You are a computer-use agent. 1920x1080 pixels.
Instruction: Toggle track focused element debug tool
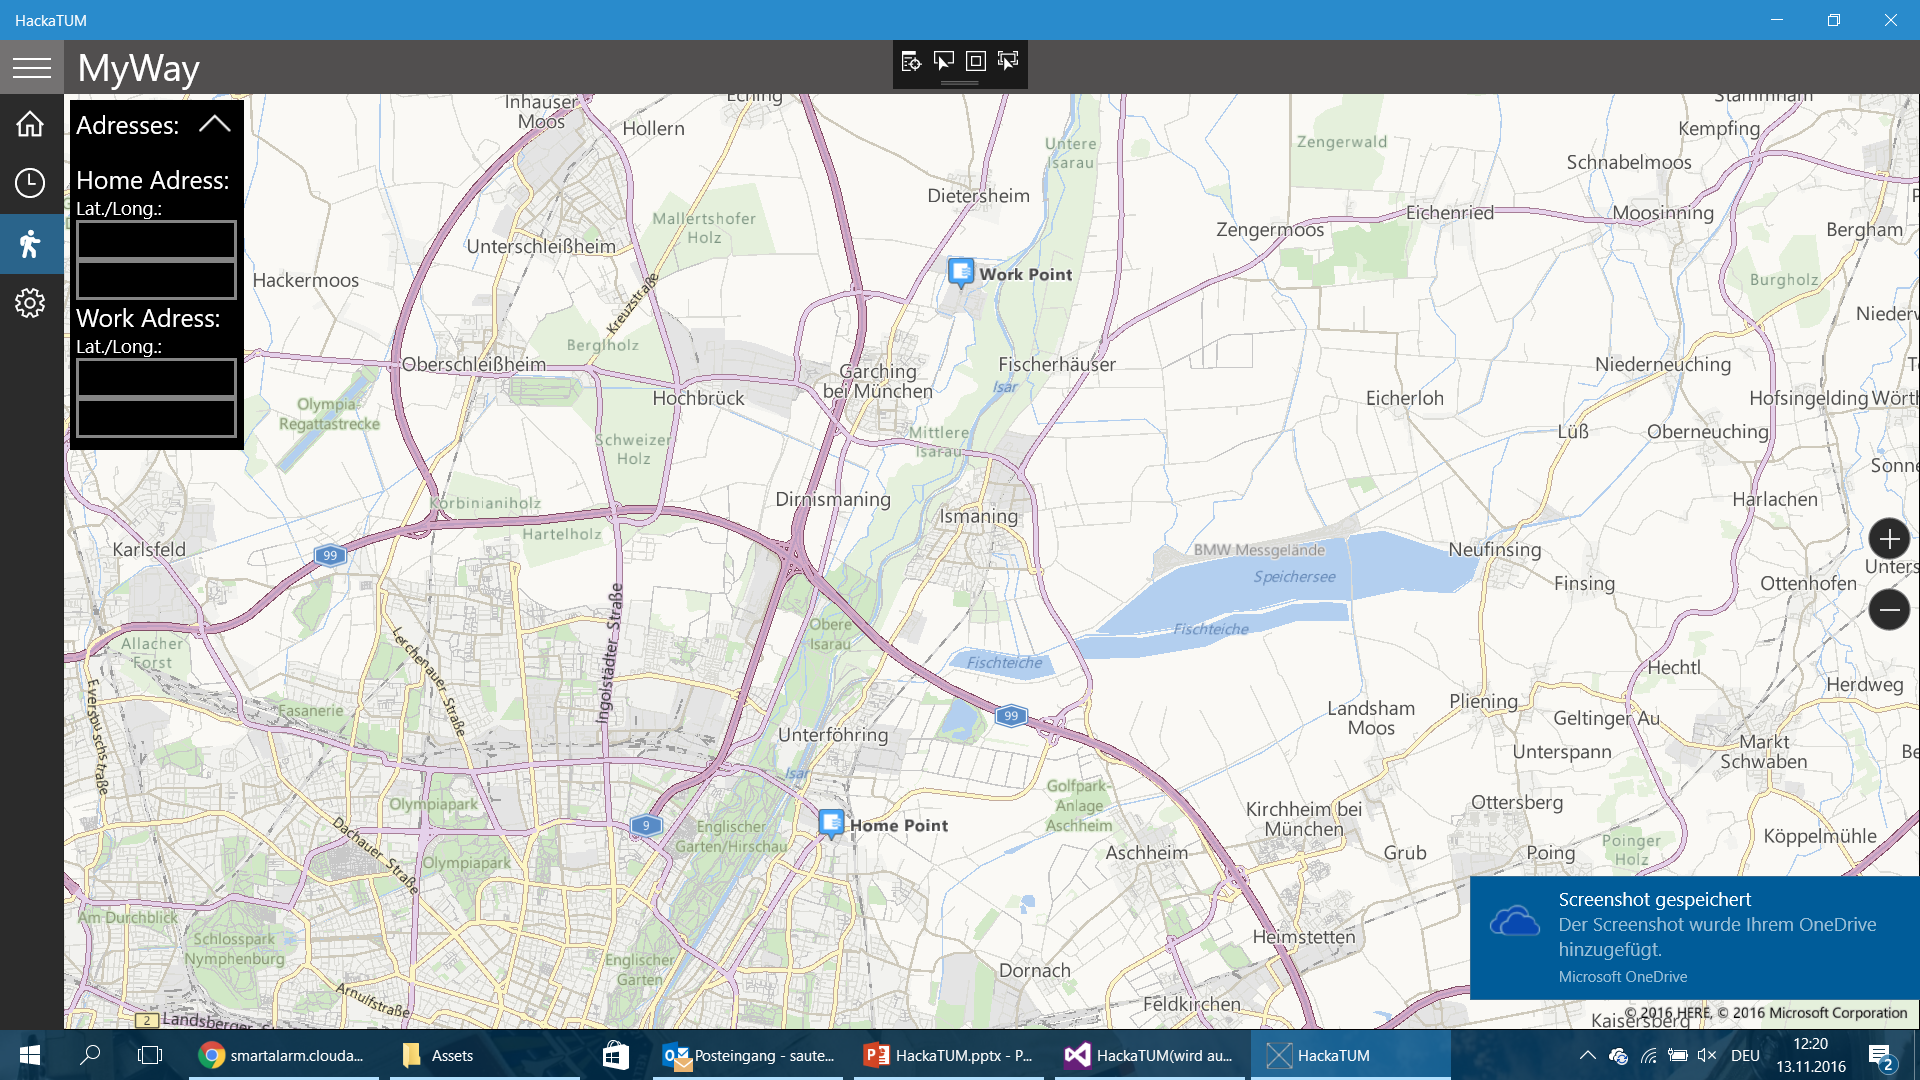1008,62
